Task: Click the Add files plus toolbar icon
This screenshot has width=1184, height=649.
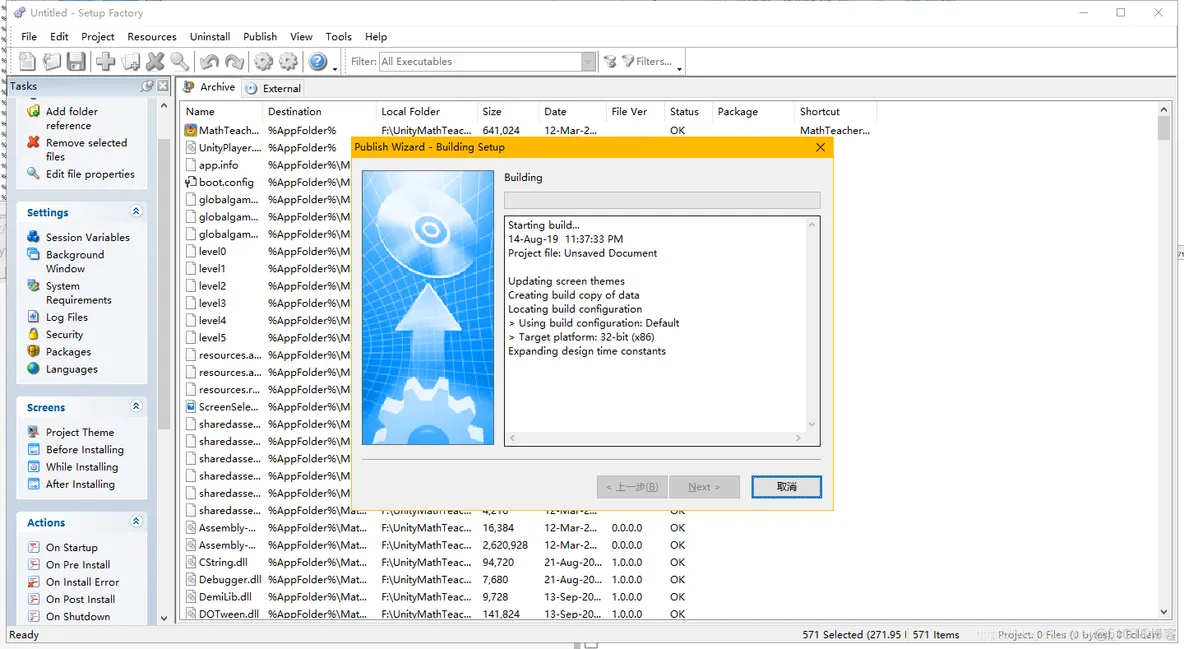Action: [106, 62]
